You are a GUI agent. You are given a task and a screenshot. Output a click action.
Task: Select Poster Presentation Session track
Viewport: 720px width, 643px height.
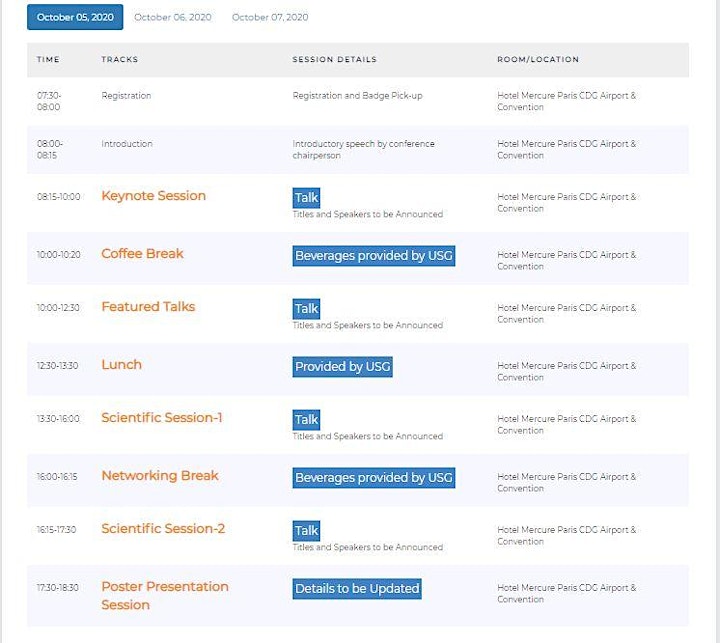point(165,595)
